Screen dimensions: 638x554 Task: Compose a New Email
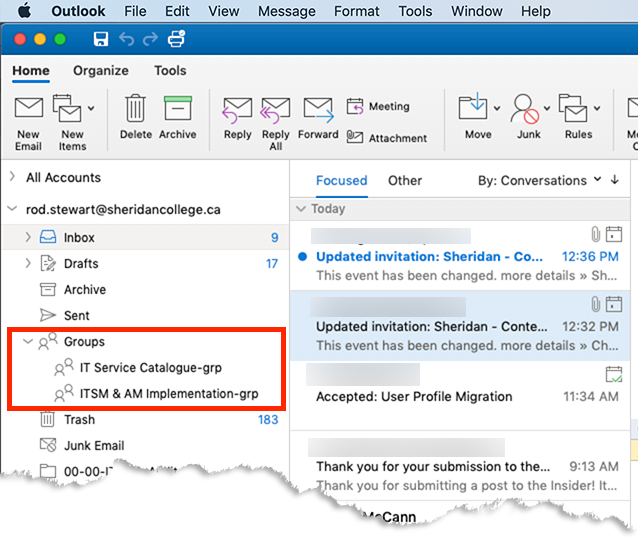(x=28, y=123)
